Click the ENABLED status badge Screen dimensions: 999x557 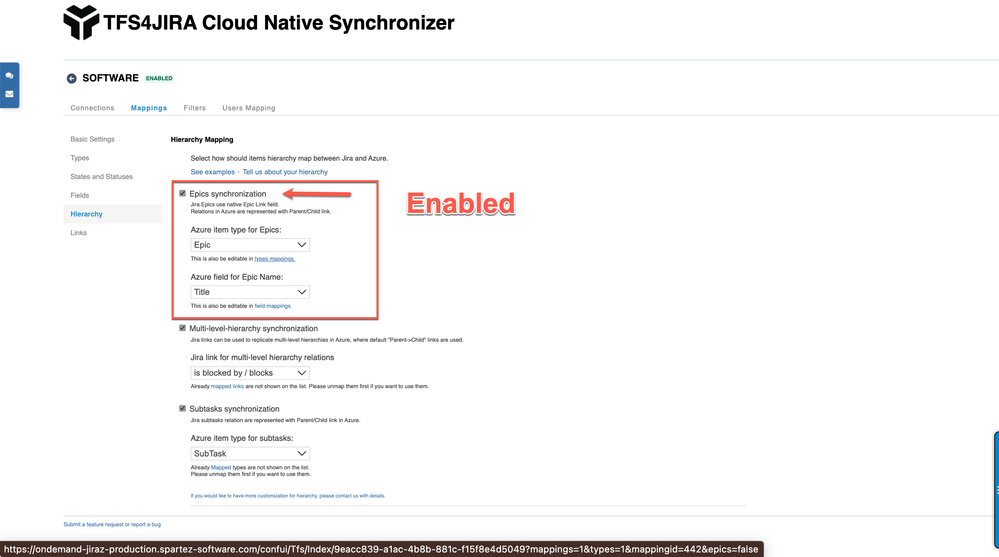point(159,78)
